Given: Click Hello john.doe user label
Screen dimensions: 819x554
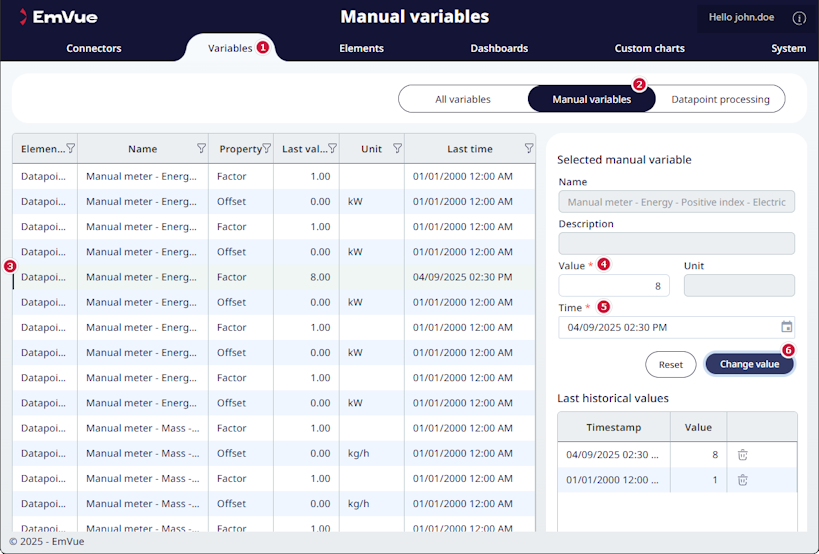Looking at the screenshot, I should [x=741, y=17].
